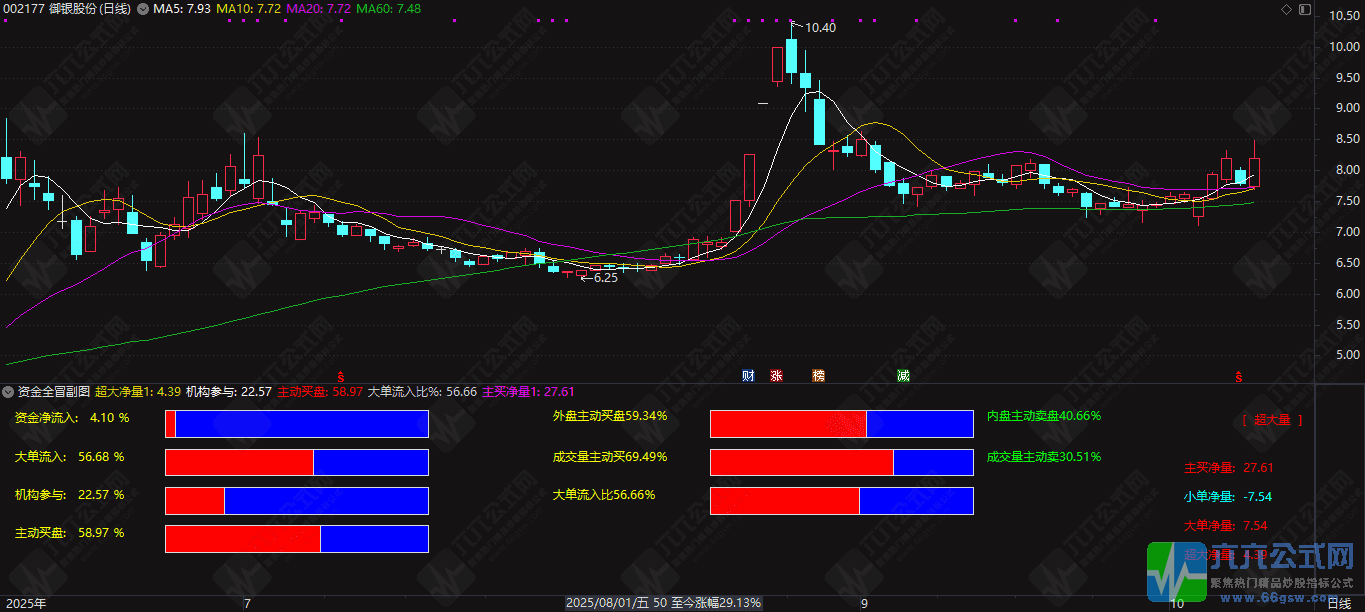This screenshot has width=1365, height=612.
Task: Select the MA10: 7.72 indicator label
Action: (248, 9)
